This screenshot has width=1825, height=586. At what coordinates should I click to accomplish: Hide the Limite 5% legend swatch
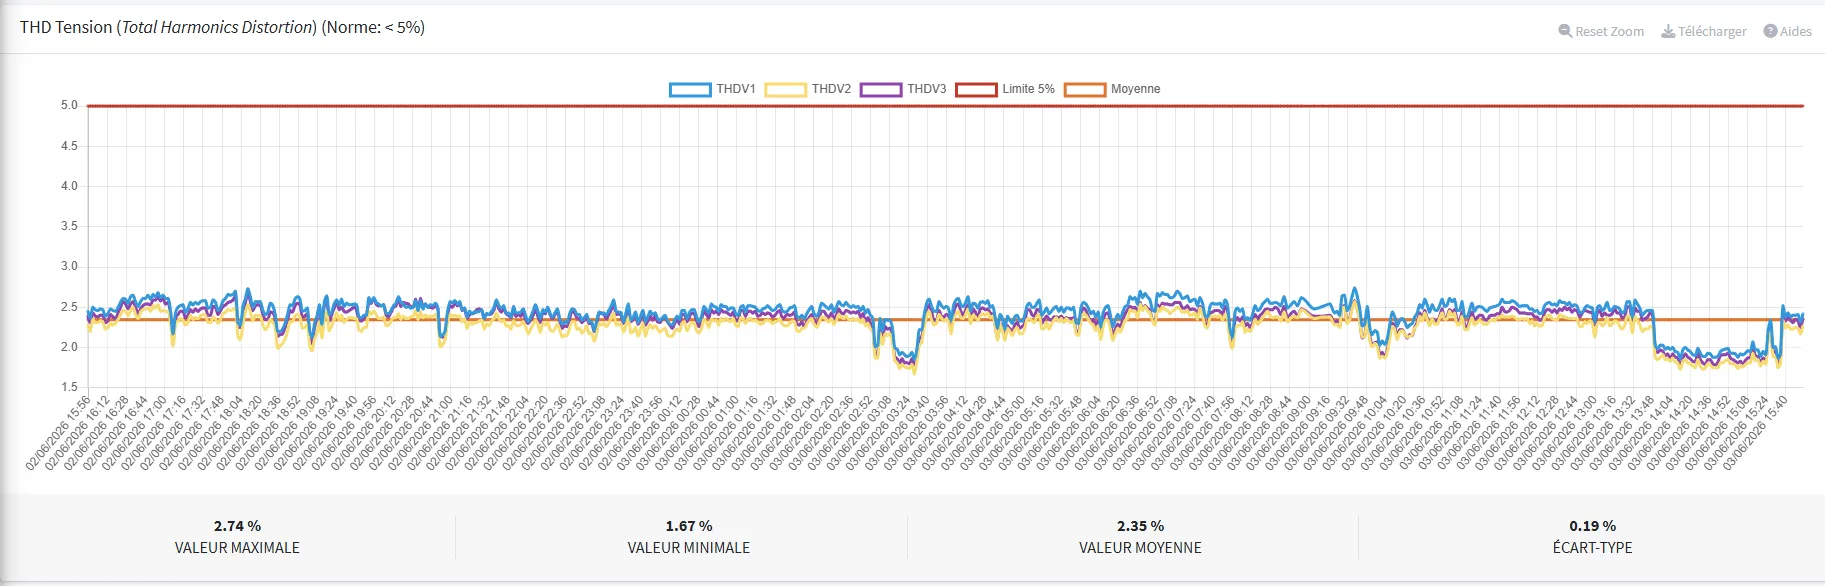point(976,89)
